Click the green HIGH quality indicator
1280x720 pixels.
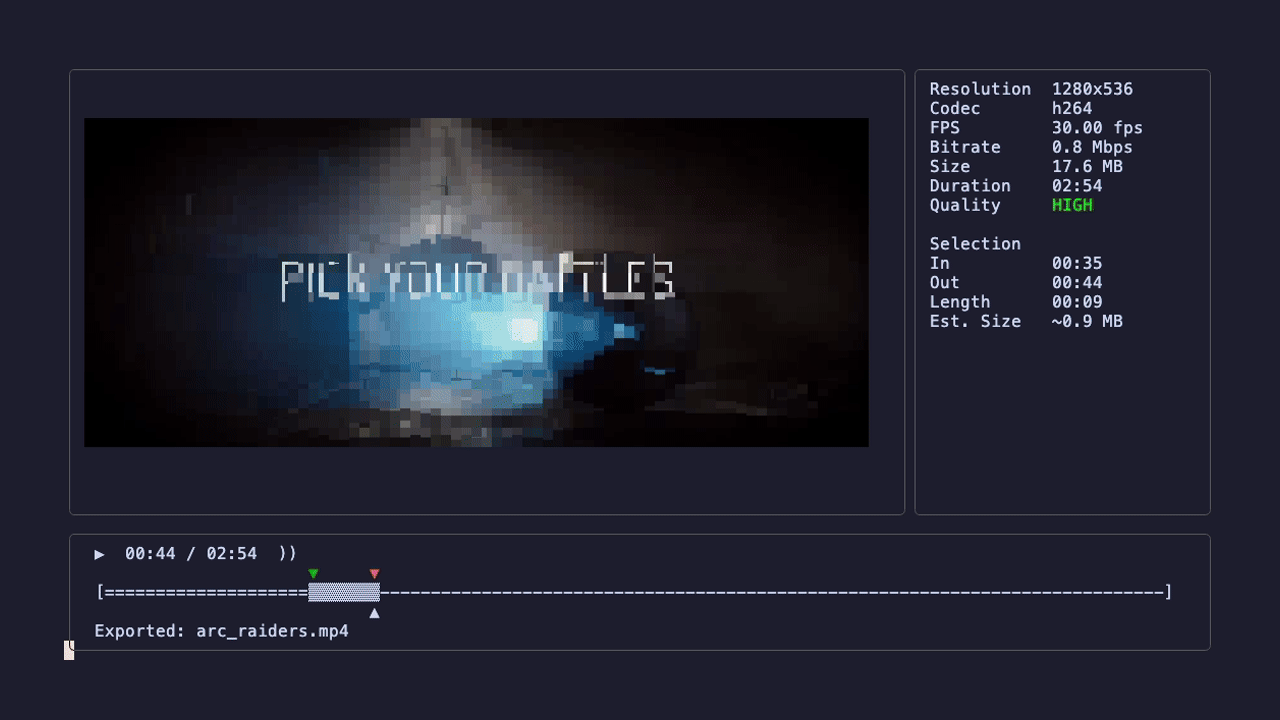1072,205
